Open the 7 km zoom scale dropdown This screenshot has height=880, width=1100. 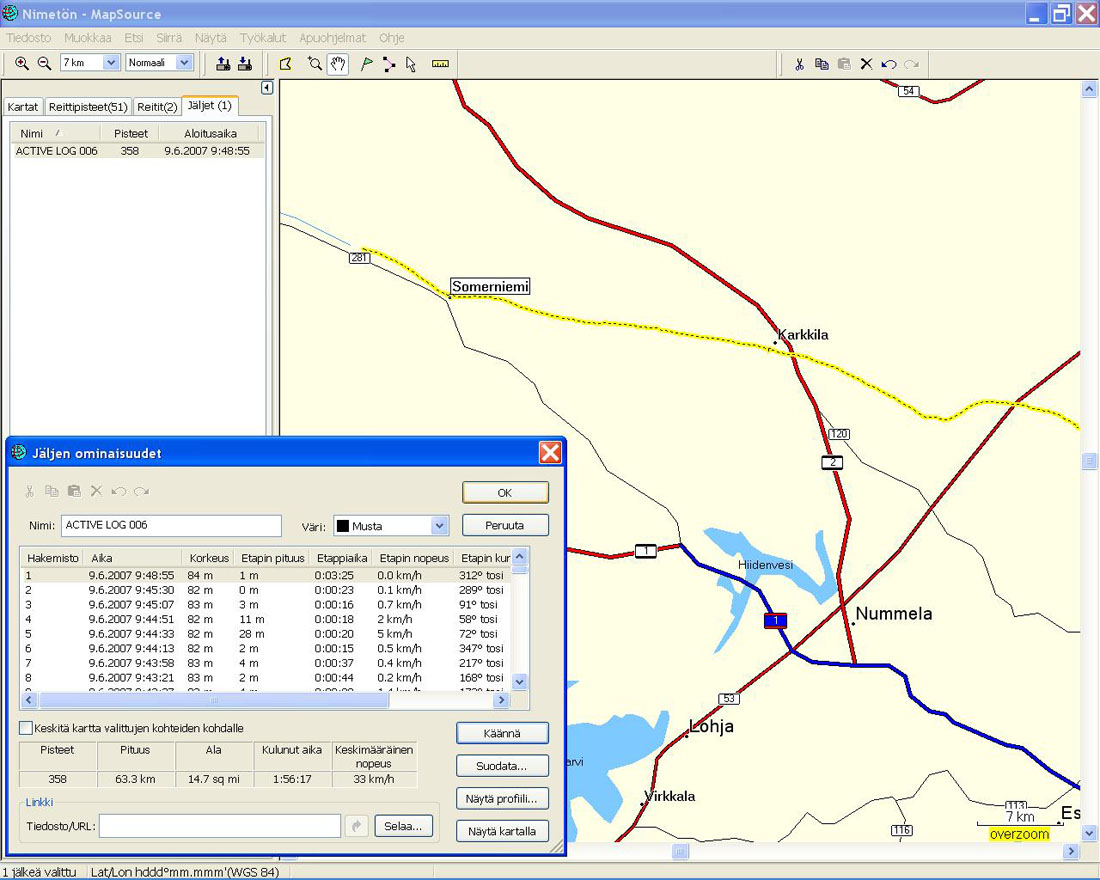pos(111,62)
